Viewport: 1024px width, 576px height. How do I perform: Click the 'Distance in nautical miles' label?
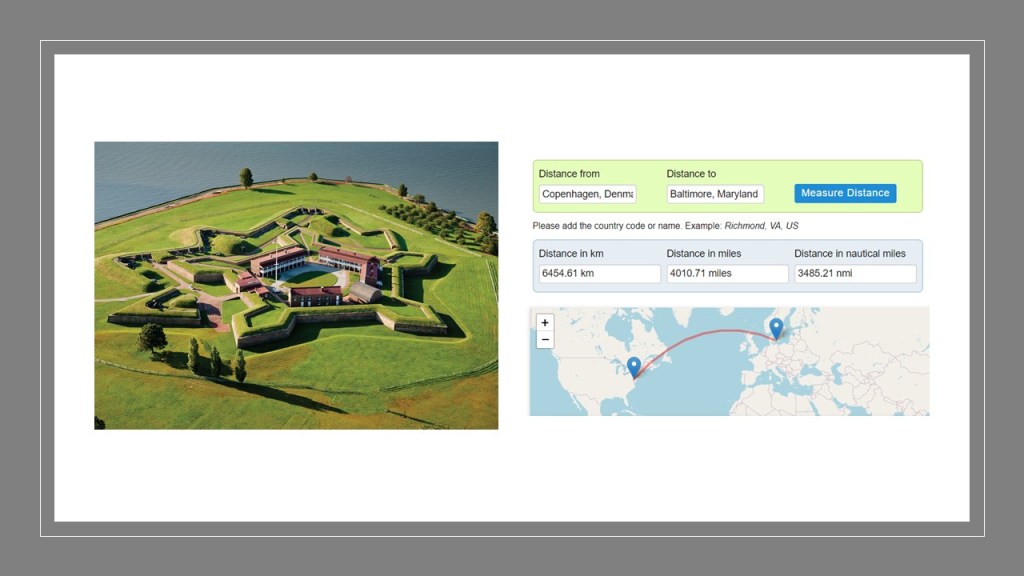[x=849, y=254]
